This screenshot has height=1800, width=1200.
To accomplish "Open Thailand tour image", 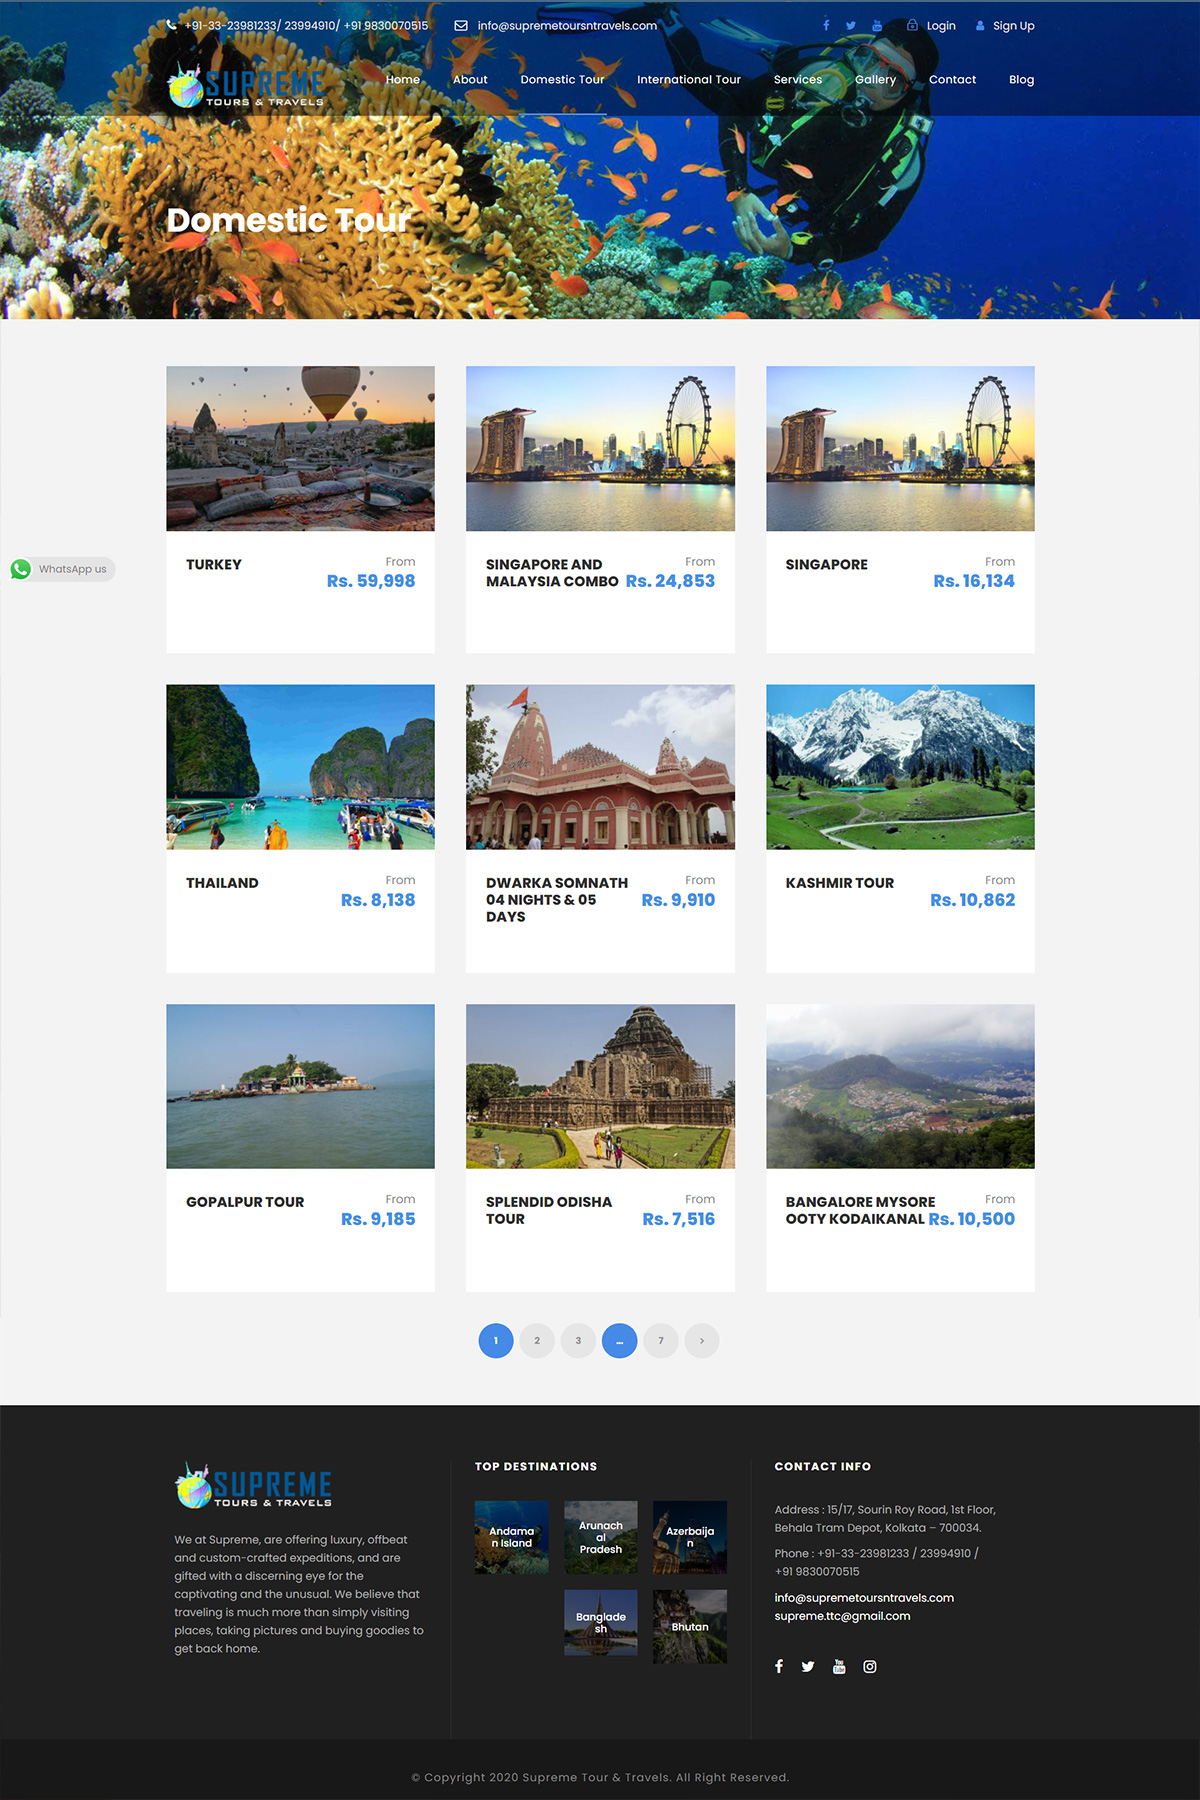I will (300, 767).
